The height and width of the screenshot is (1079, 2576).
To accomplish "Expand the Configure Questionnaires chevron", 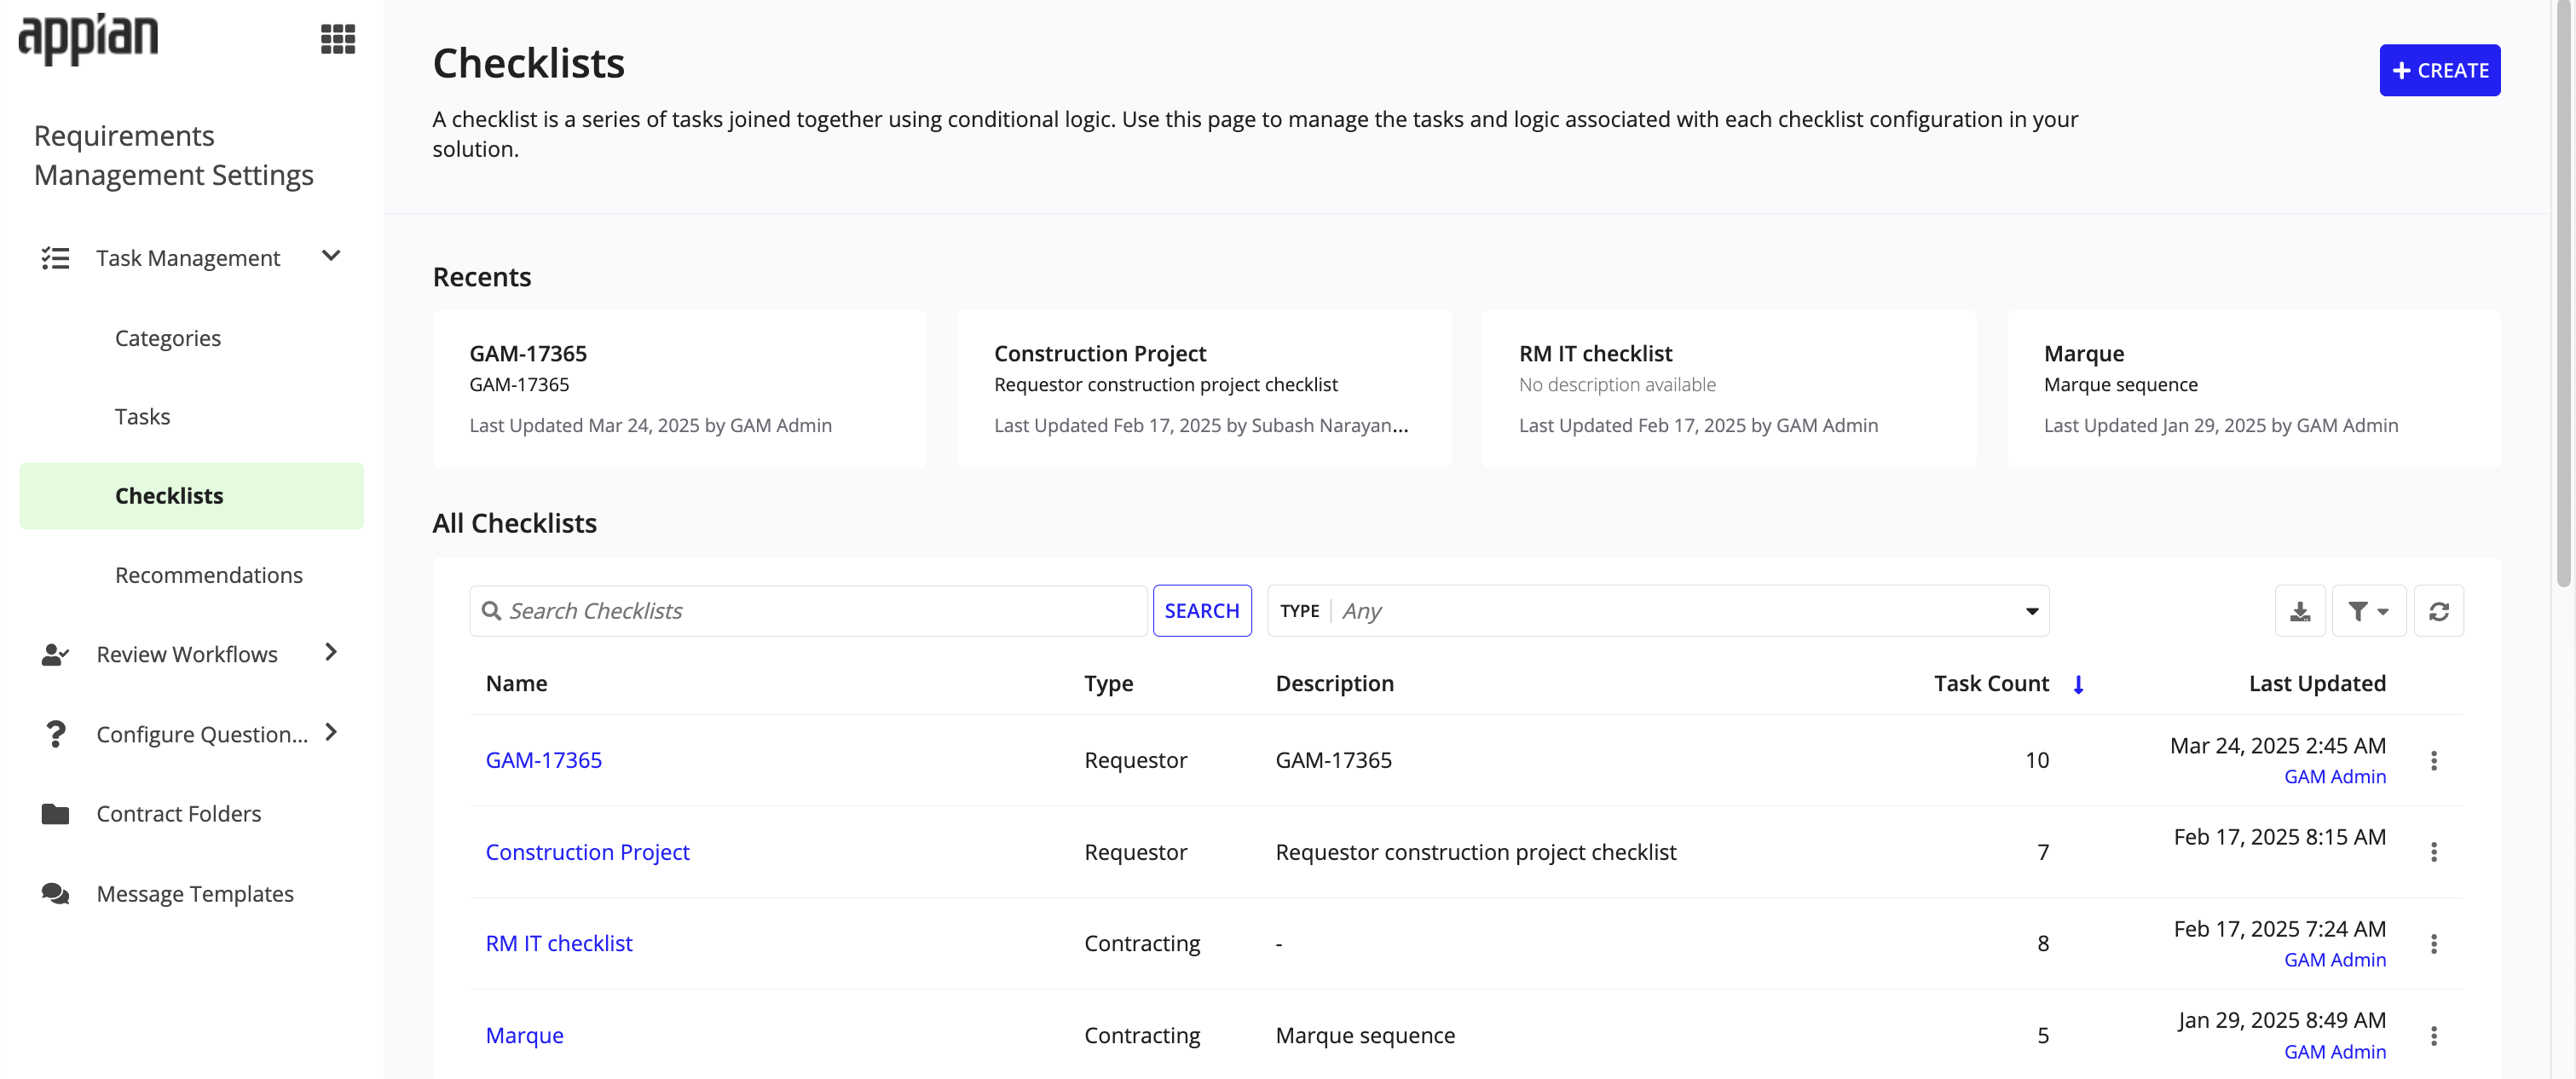I will (331, 732).
